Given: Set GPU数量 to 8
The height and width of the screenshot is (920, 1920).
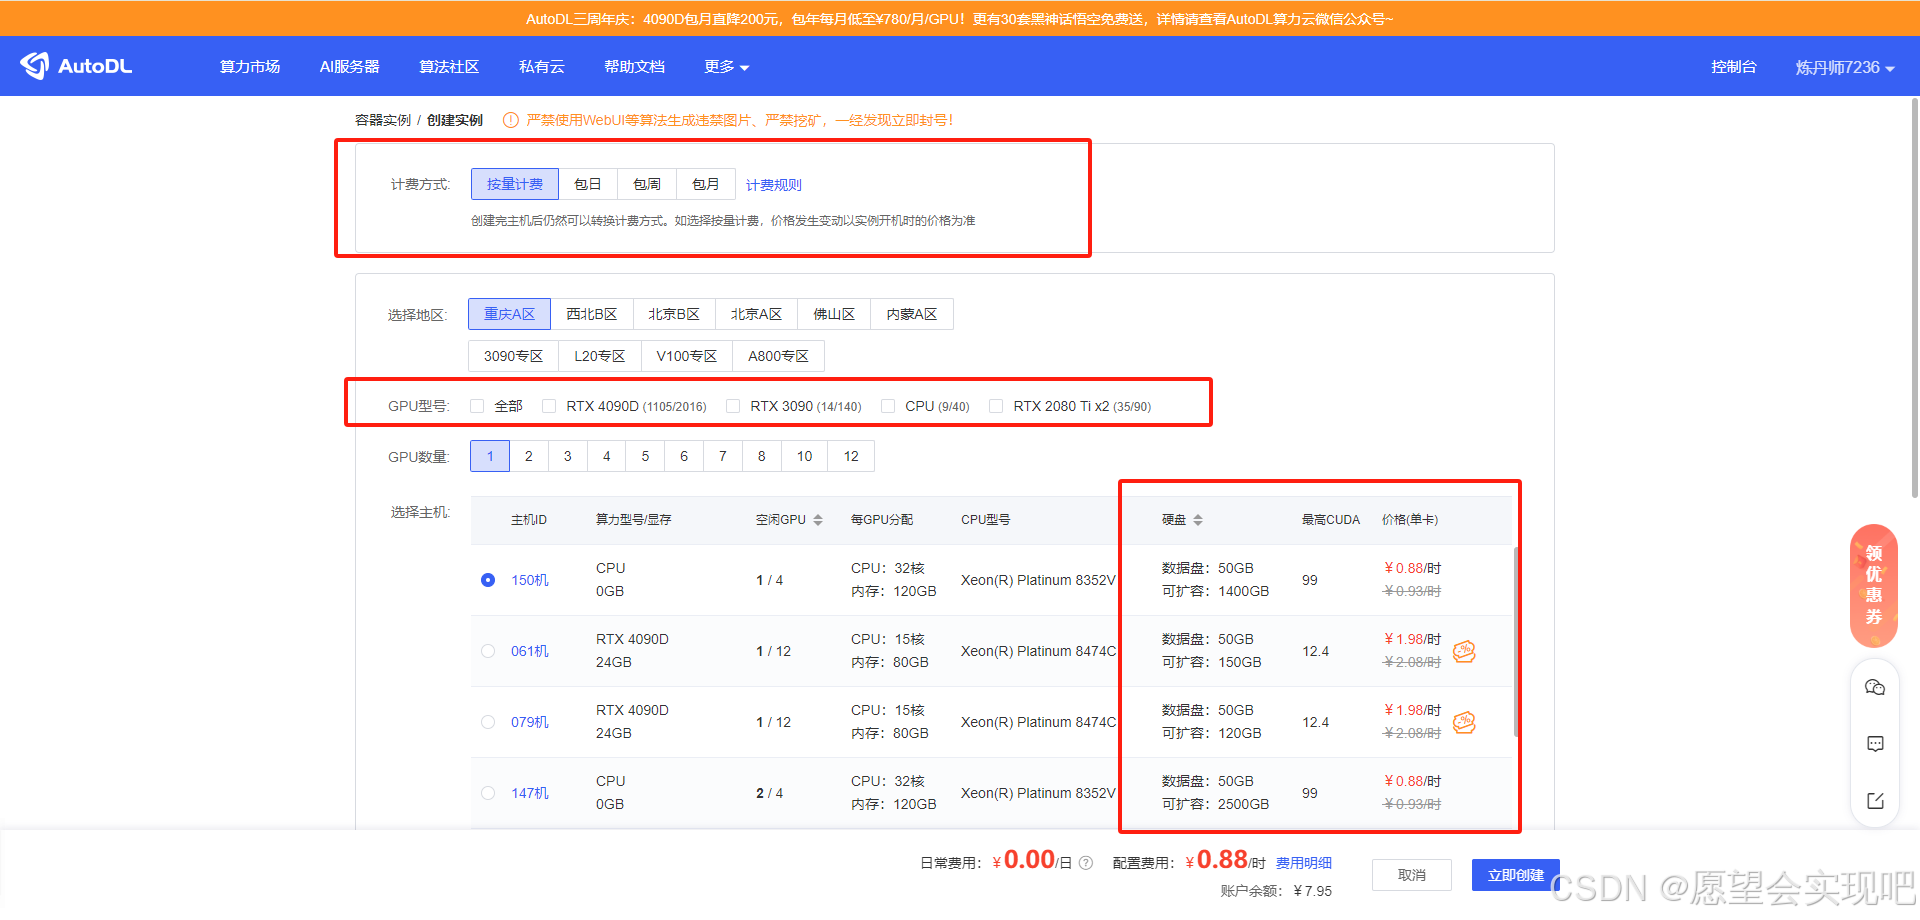Looking at the screenshot, I should click(x=762, y=456).
